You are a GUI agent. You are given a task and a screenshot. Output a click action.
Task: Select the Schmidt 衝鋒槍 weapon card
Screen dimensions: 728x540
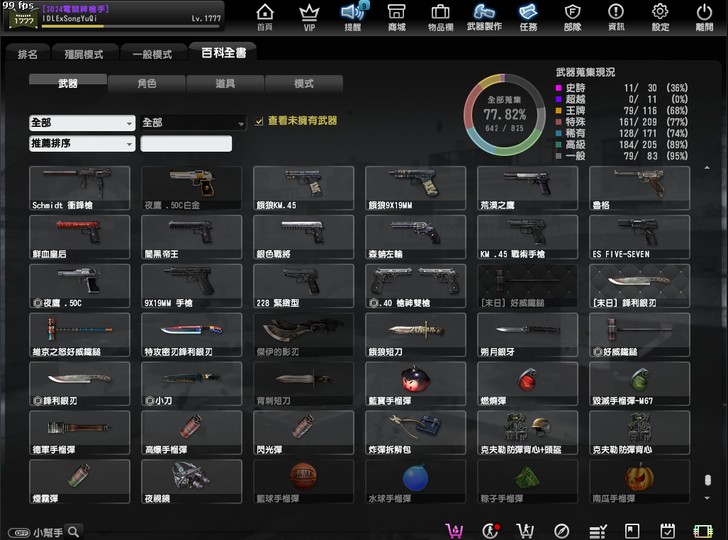coord(79,188)
